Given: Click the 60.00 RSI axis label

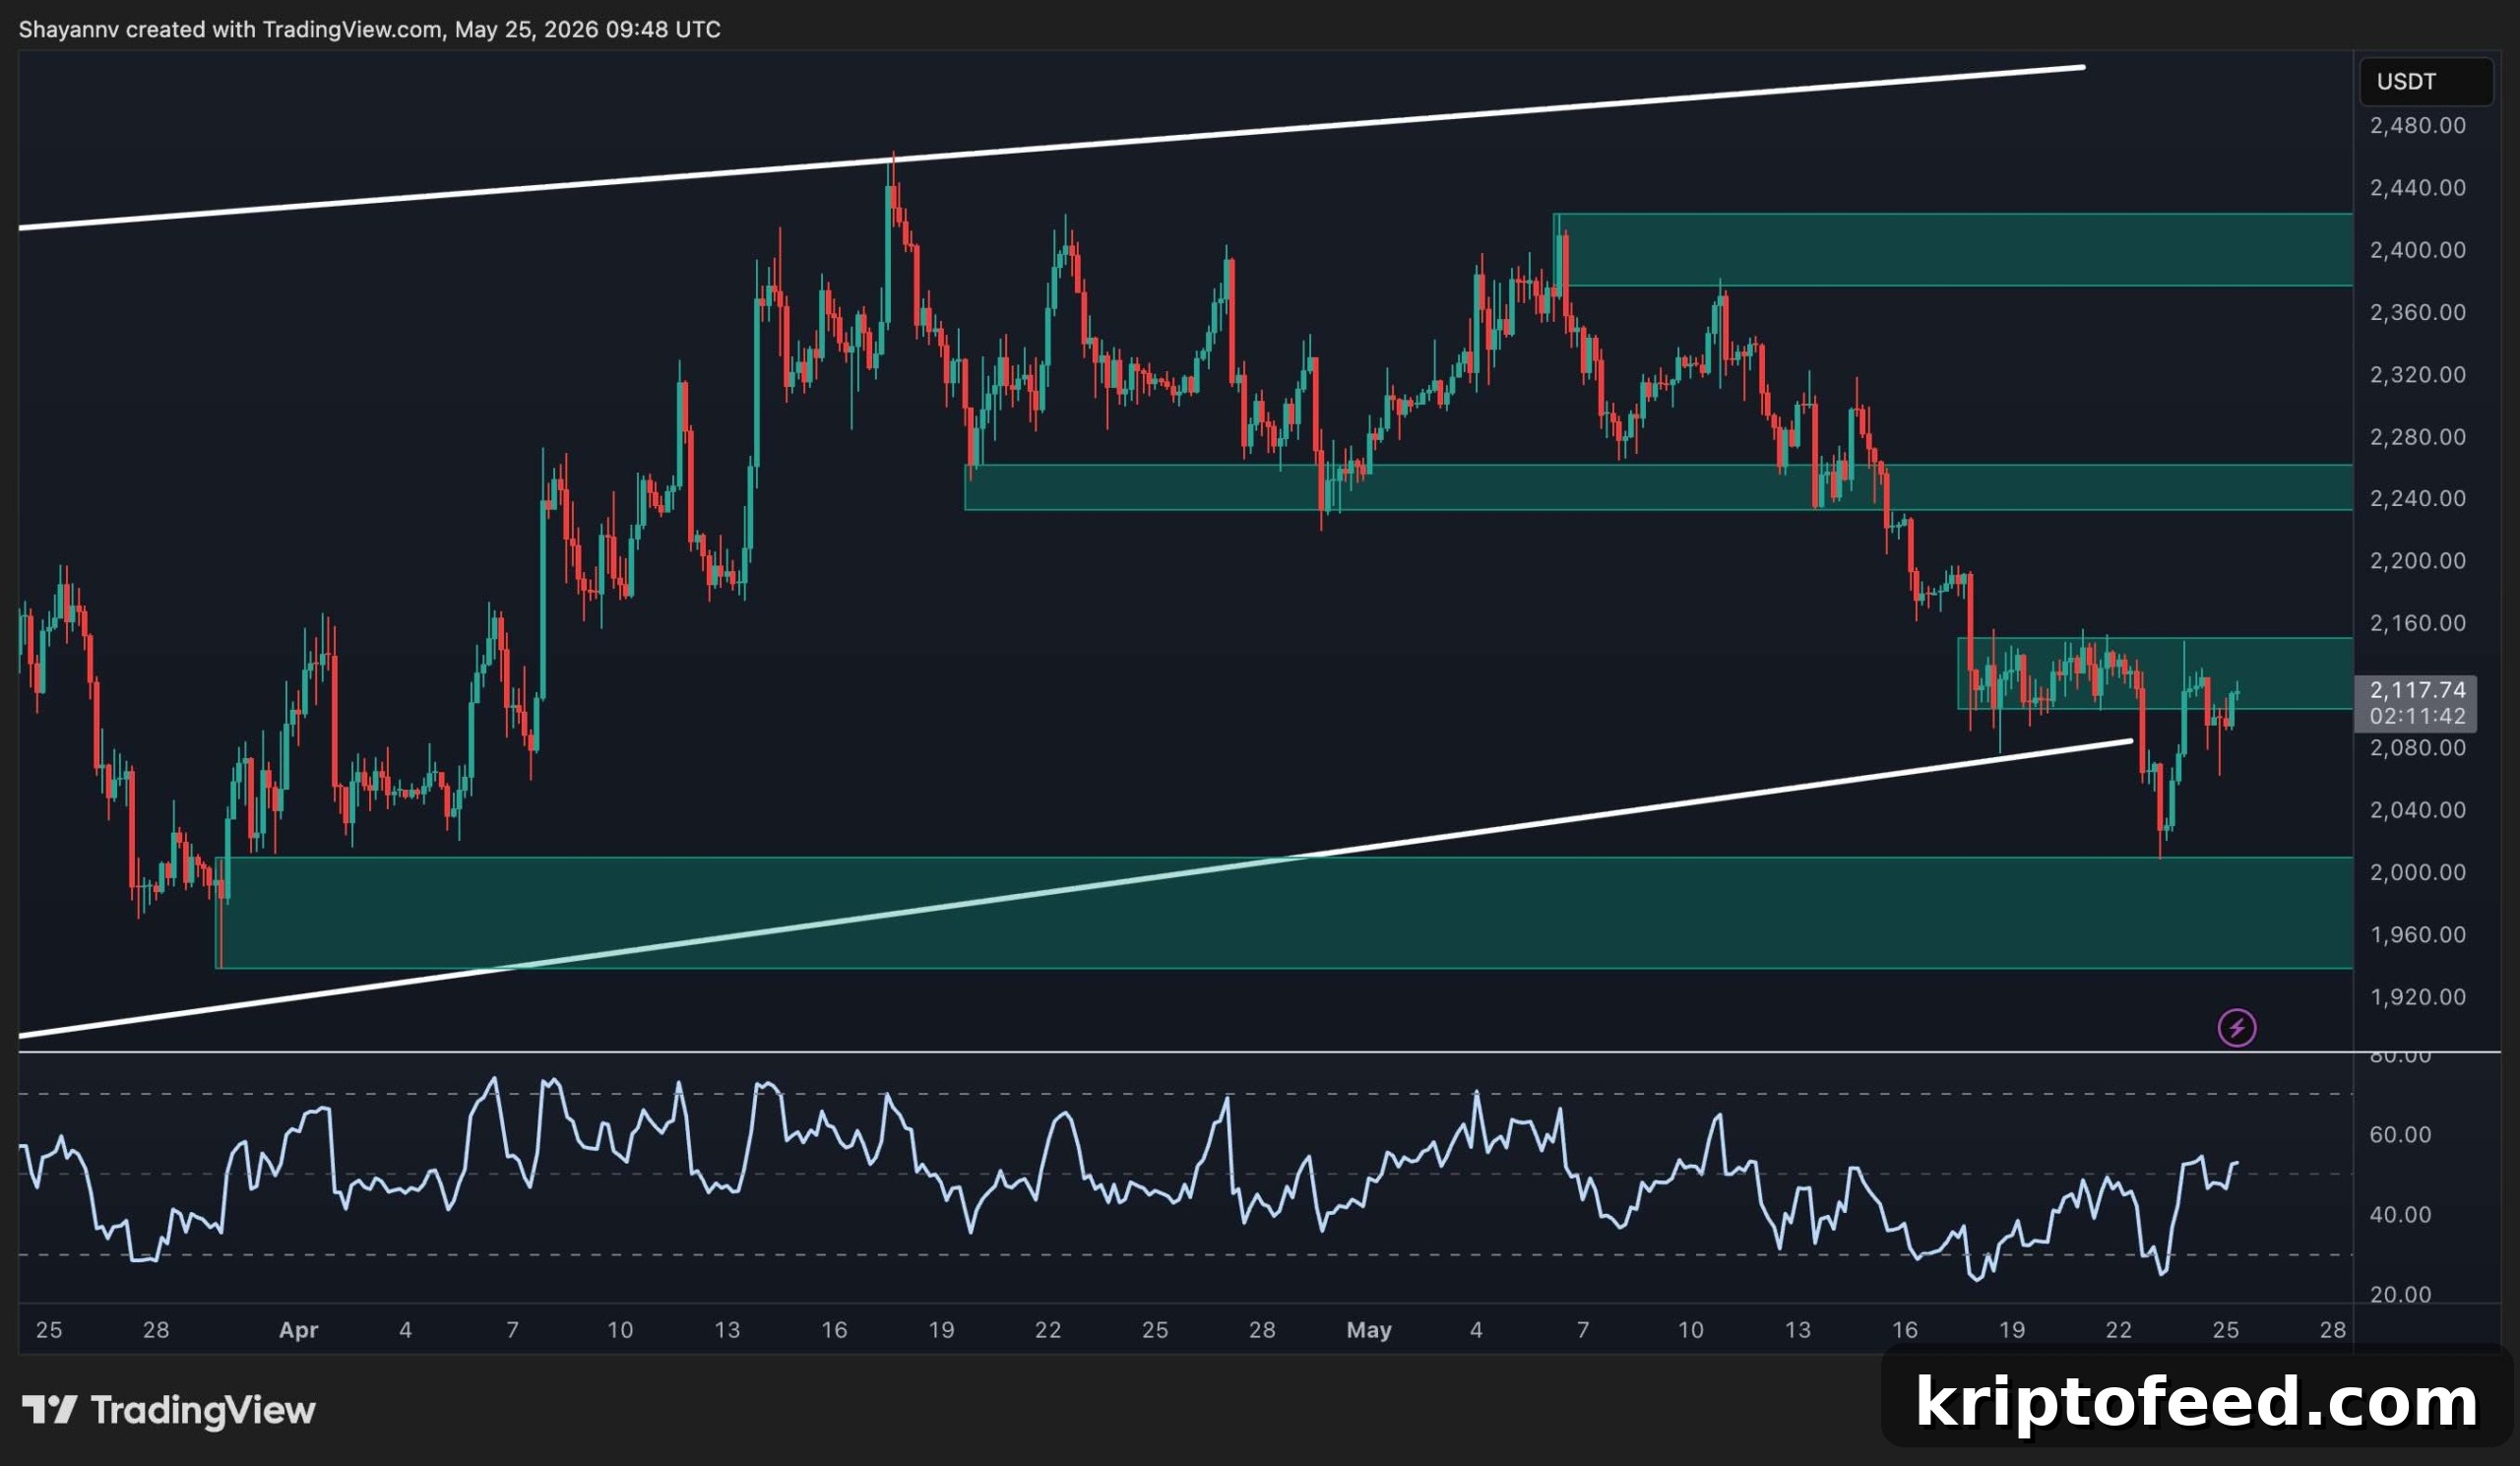Looking at the screenshot, I should [x=2401, y=1135].
